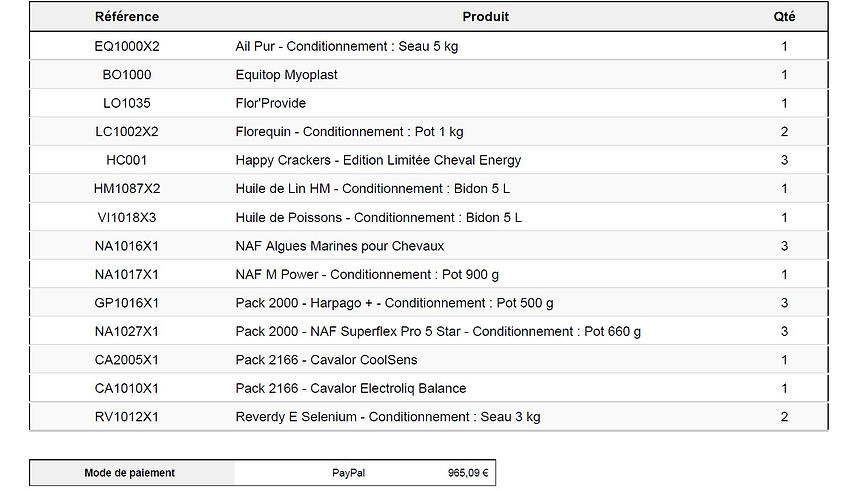Click the Flor'Provide product name
856x491 pixels.
[x=270, y=103]
